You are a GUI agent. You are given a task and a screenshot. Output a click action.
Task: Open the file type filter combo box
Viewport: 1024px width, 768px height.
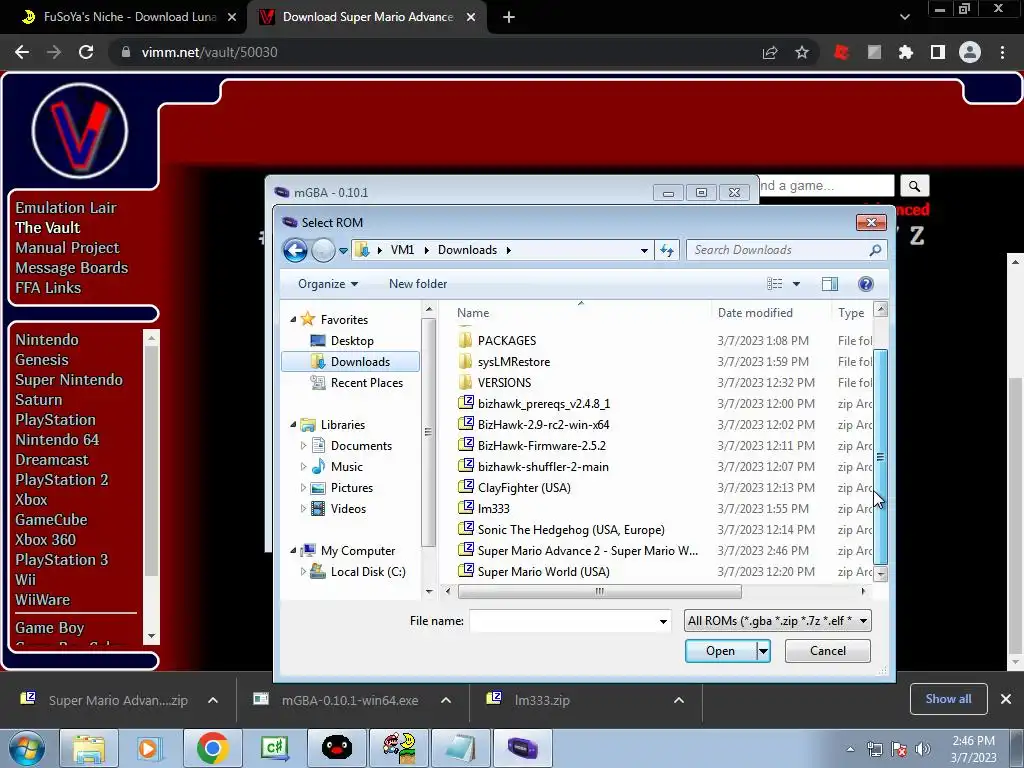click(x=777, y=621)
